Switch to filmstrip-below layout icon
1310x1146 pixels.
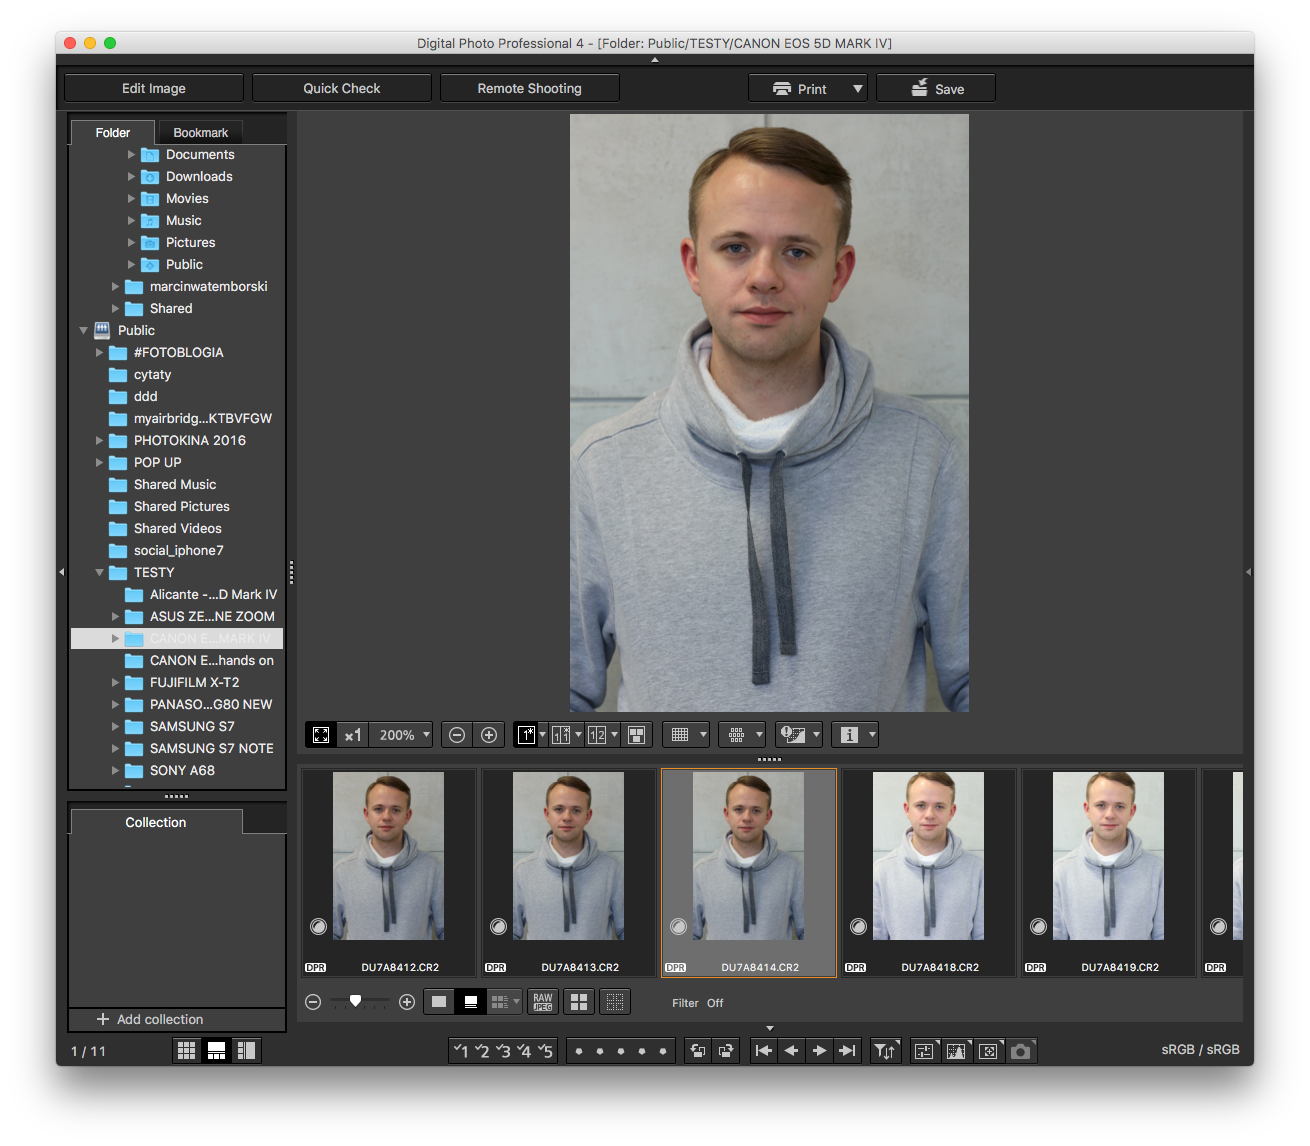tap(216, 1050)
